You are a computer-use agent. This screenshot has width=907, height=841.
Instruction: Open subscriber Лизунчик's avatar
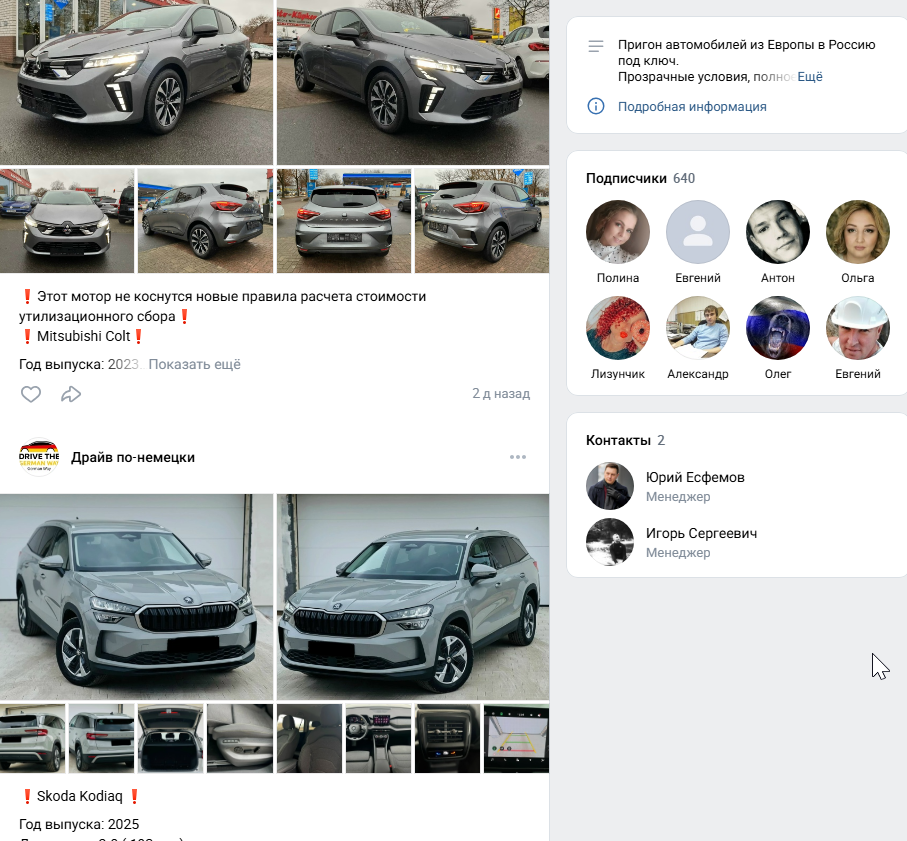point(618,328)
